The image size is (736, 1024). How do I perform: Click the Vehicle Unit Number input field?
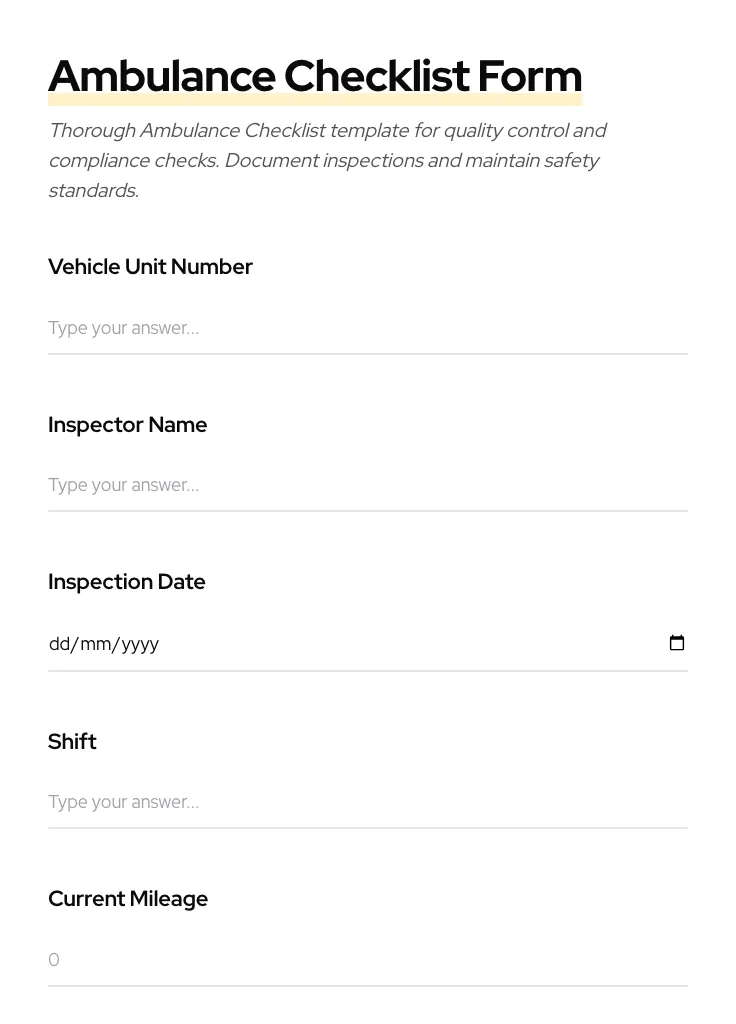tap(300, 328)
